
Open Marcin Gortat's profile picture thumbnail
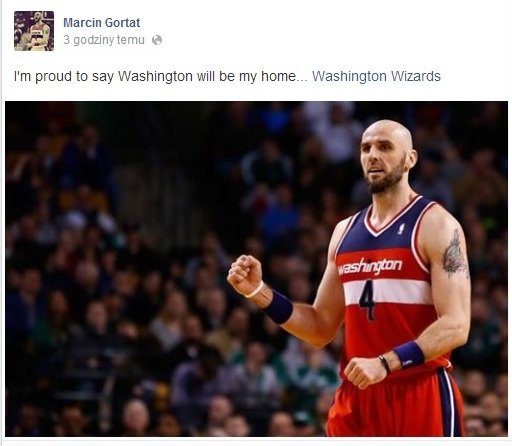pos(34,31)
